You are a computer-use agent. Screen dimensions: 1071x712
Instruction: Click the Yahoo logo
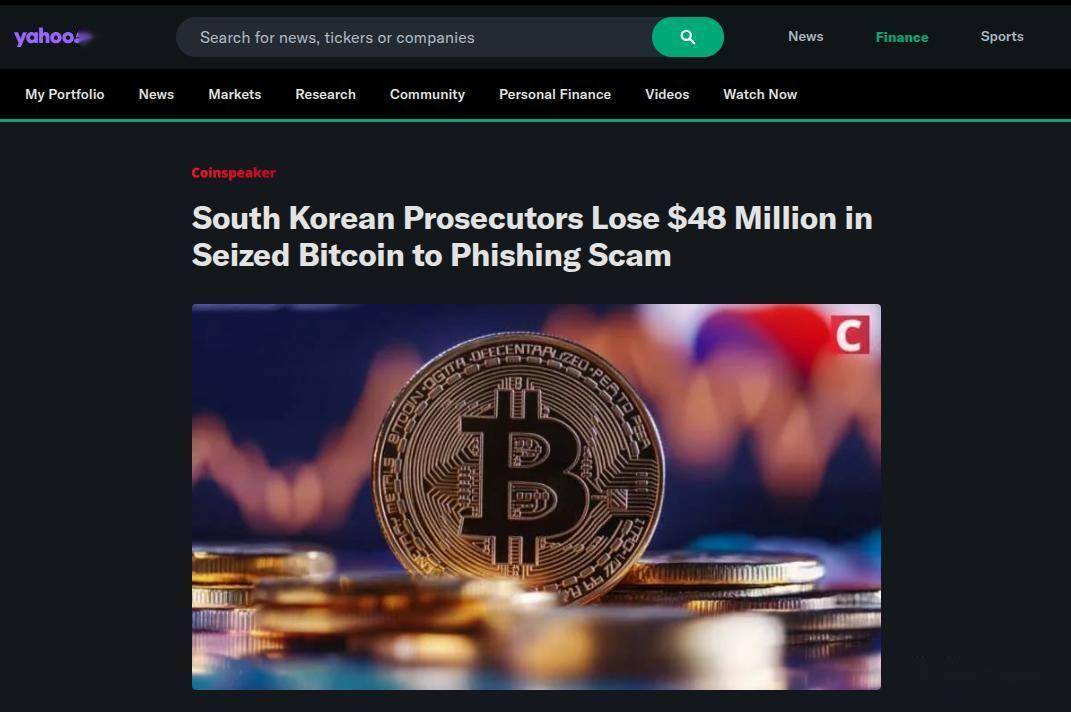pyautogui.click(x=53, y=37)
